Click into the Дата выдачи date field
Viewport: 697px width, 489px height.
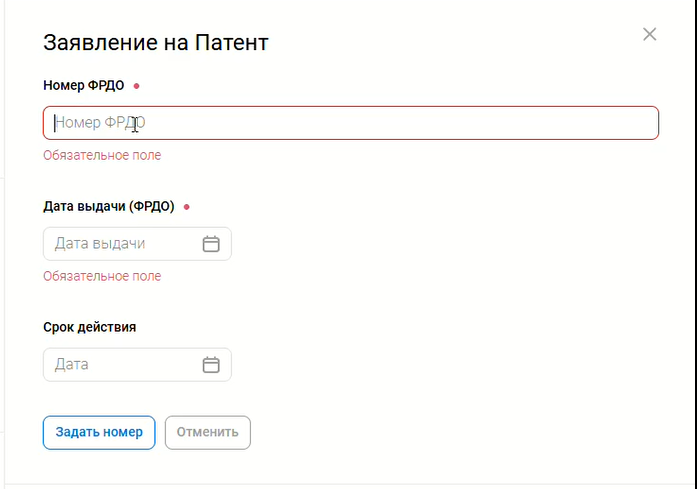tap(120, 244)
